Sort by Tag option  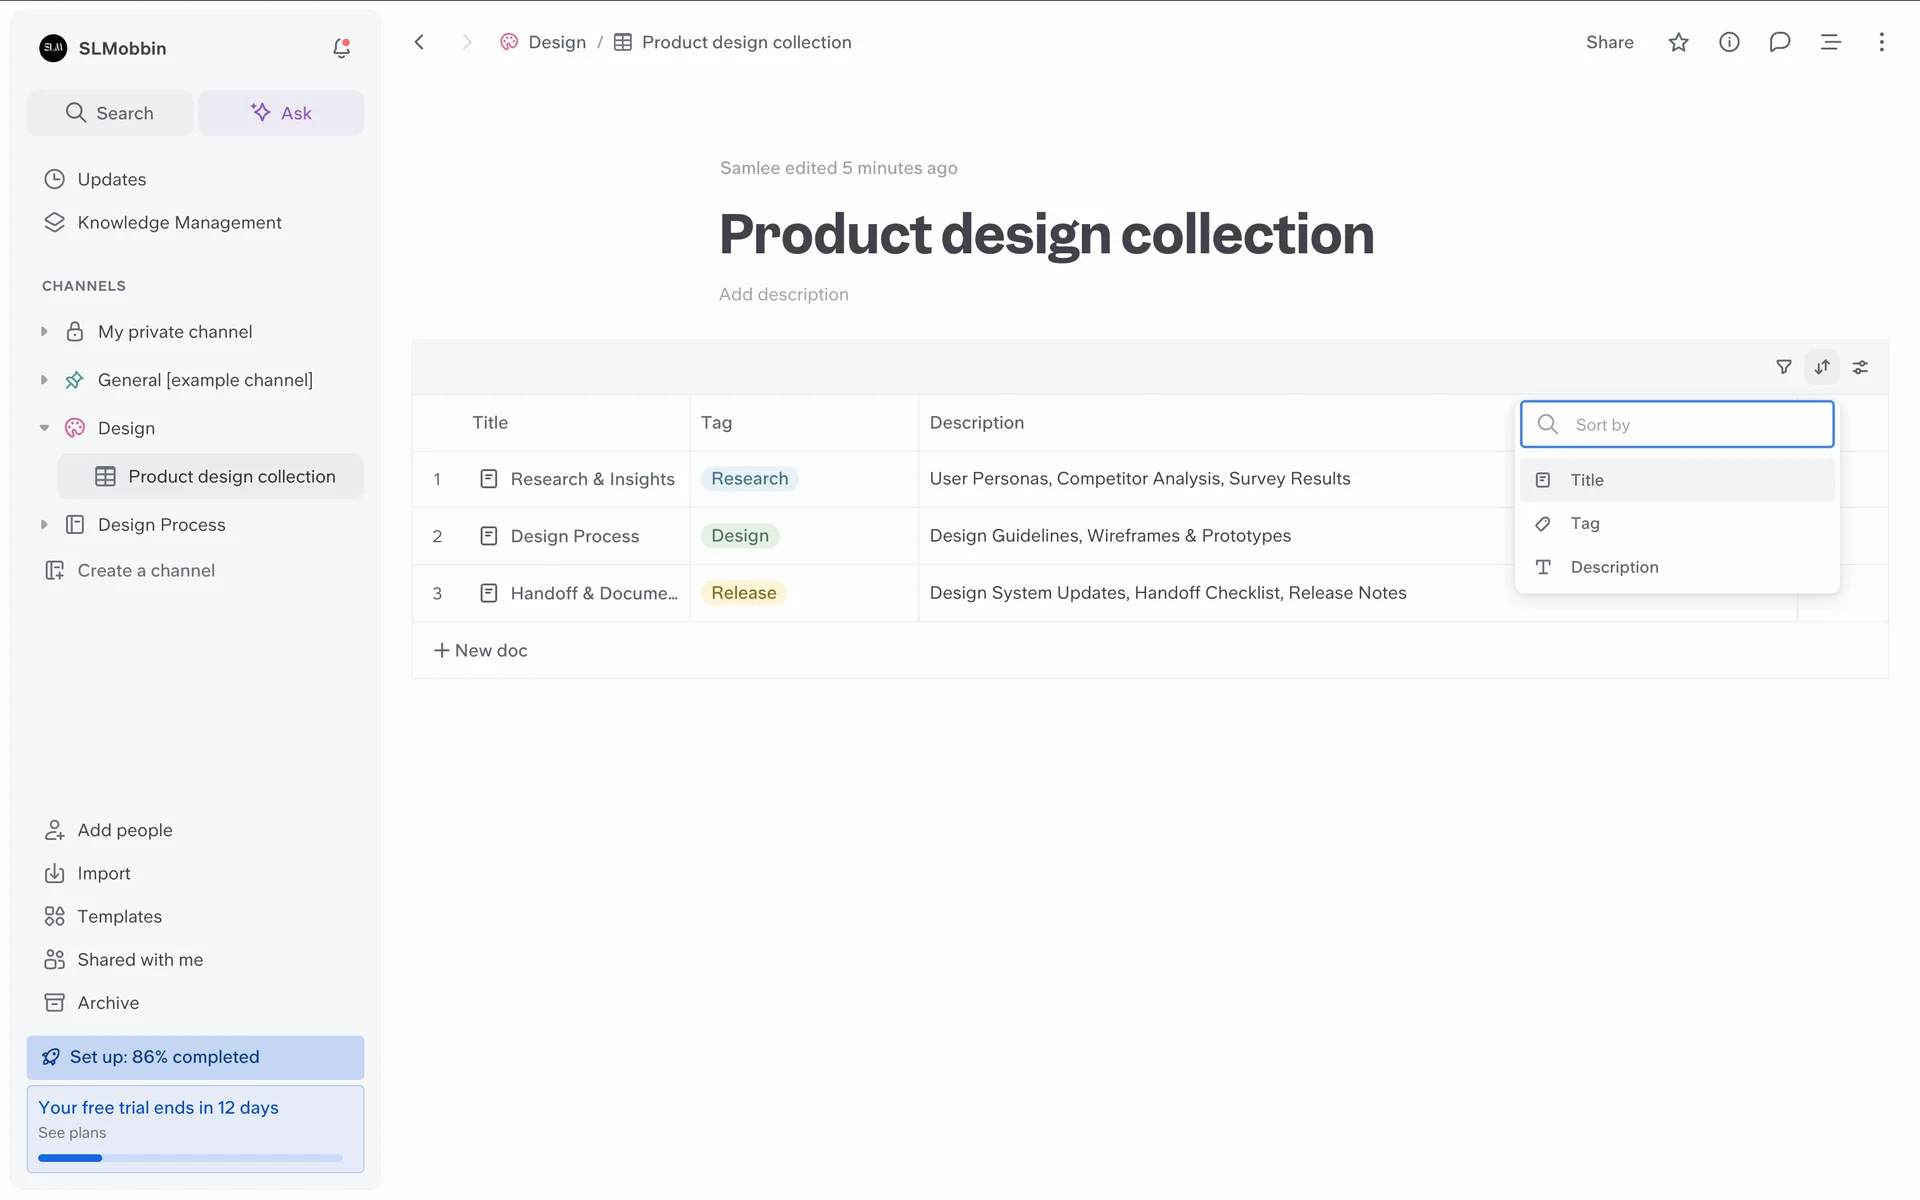(1585, 523)
